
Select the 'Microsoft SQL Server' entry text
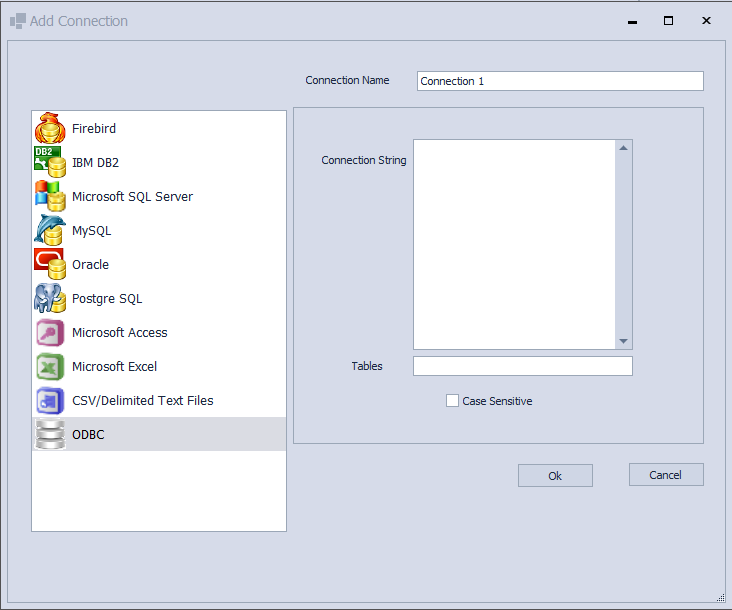132,196
